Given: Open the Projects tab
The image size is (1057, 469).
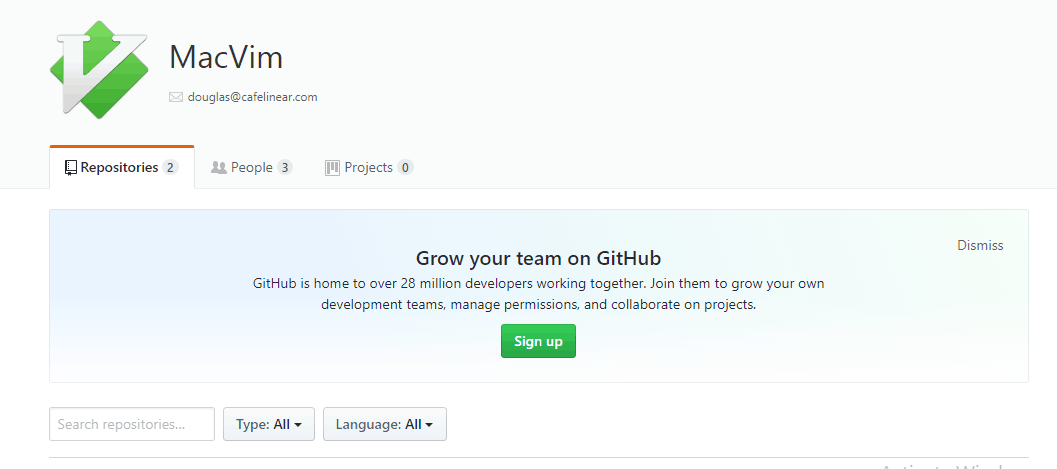Looking at the screenshot, I should [369, 167].
